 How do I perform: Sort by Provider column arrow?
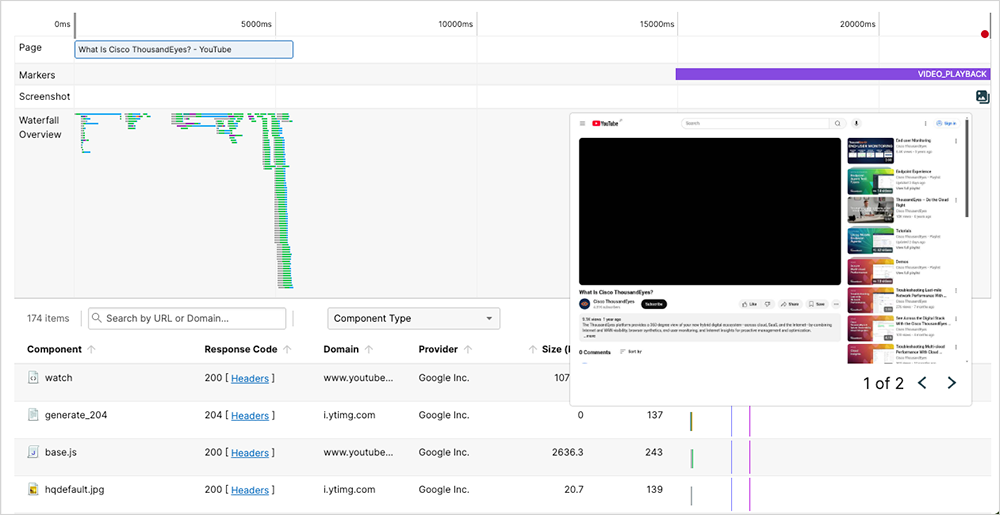[468, 349]
